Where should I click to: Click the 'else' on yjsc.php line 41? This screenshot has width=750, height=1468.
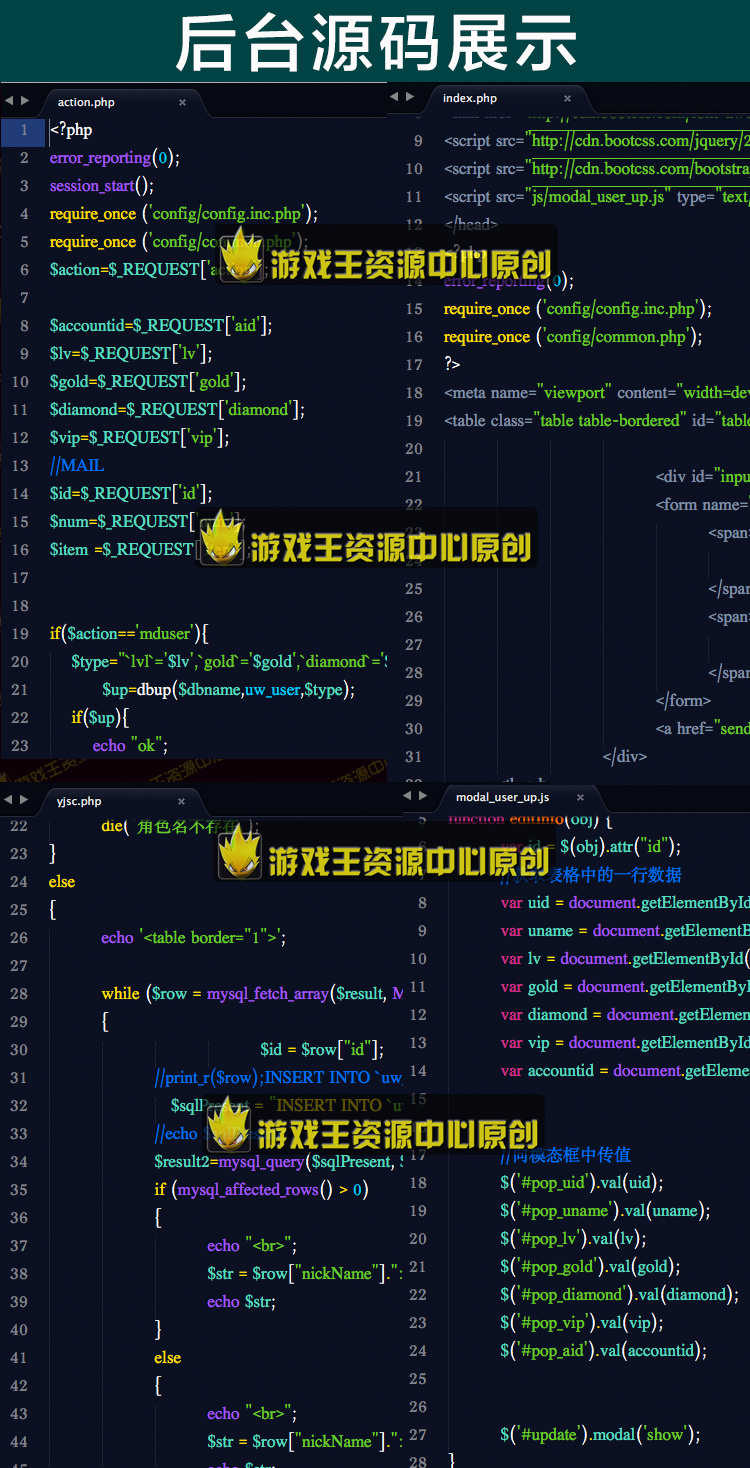(167, 1358)
